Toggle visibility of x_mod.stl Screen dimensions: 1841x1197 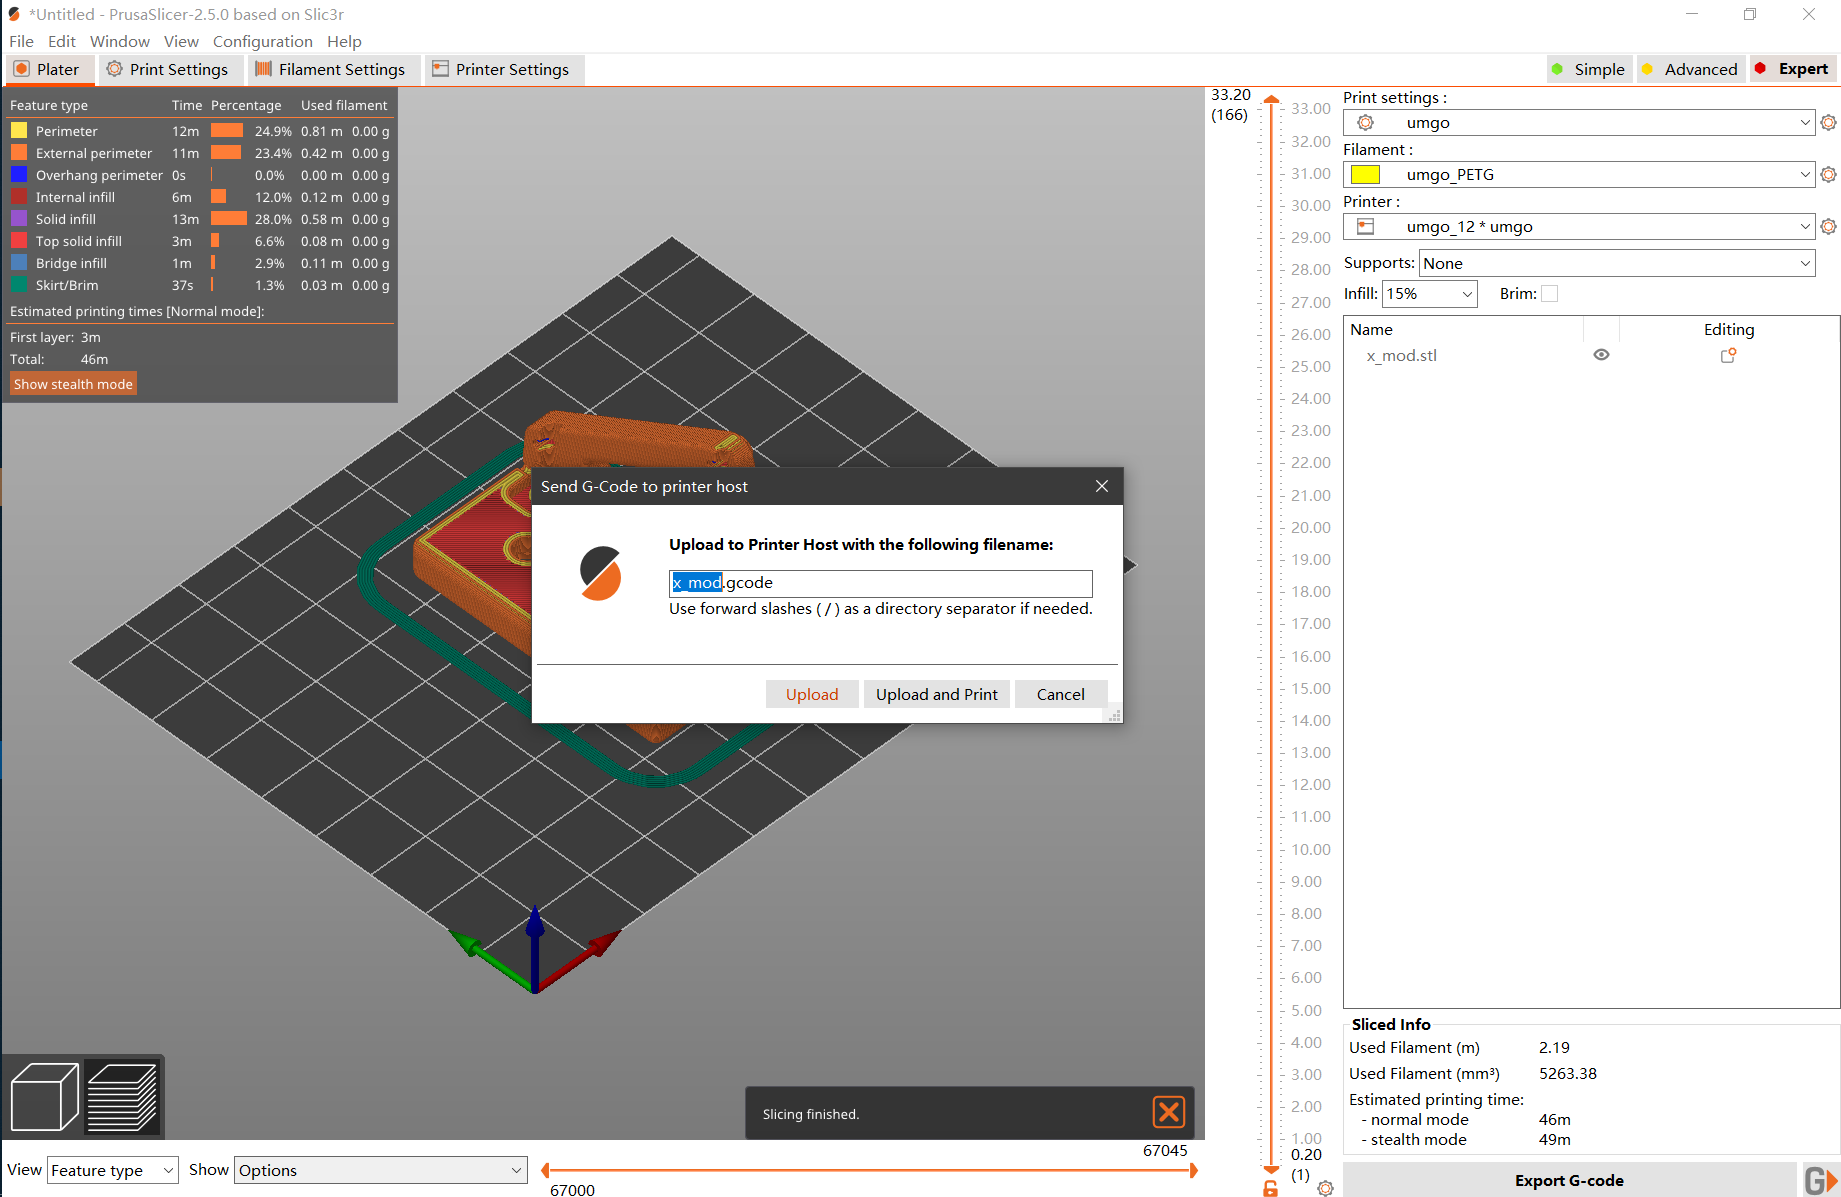(x=1601, y=354)
